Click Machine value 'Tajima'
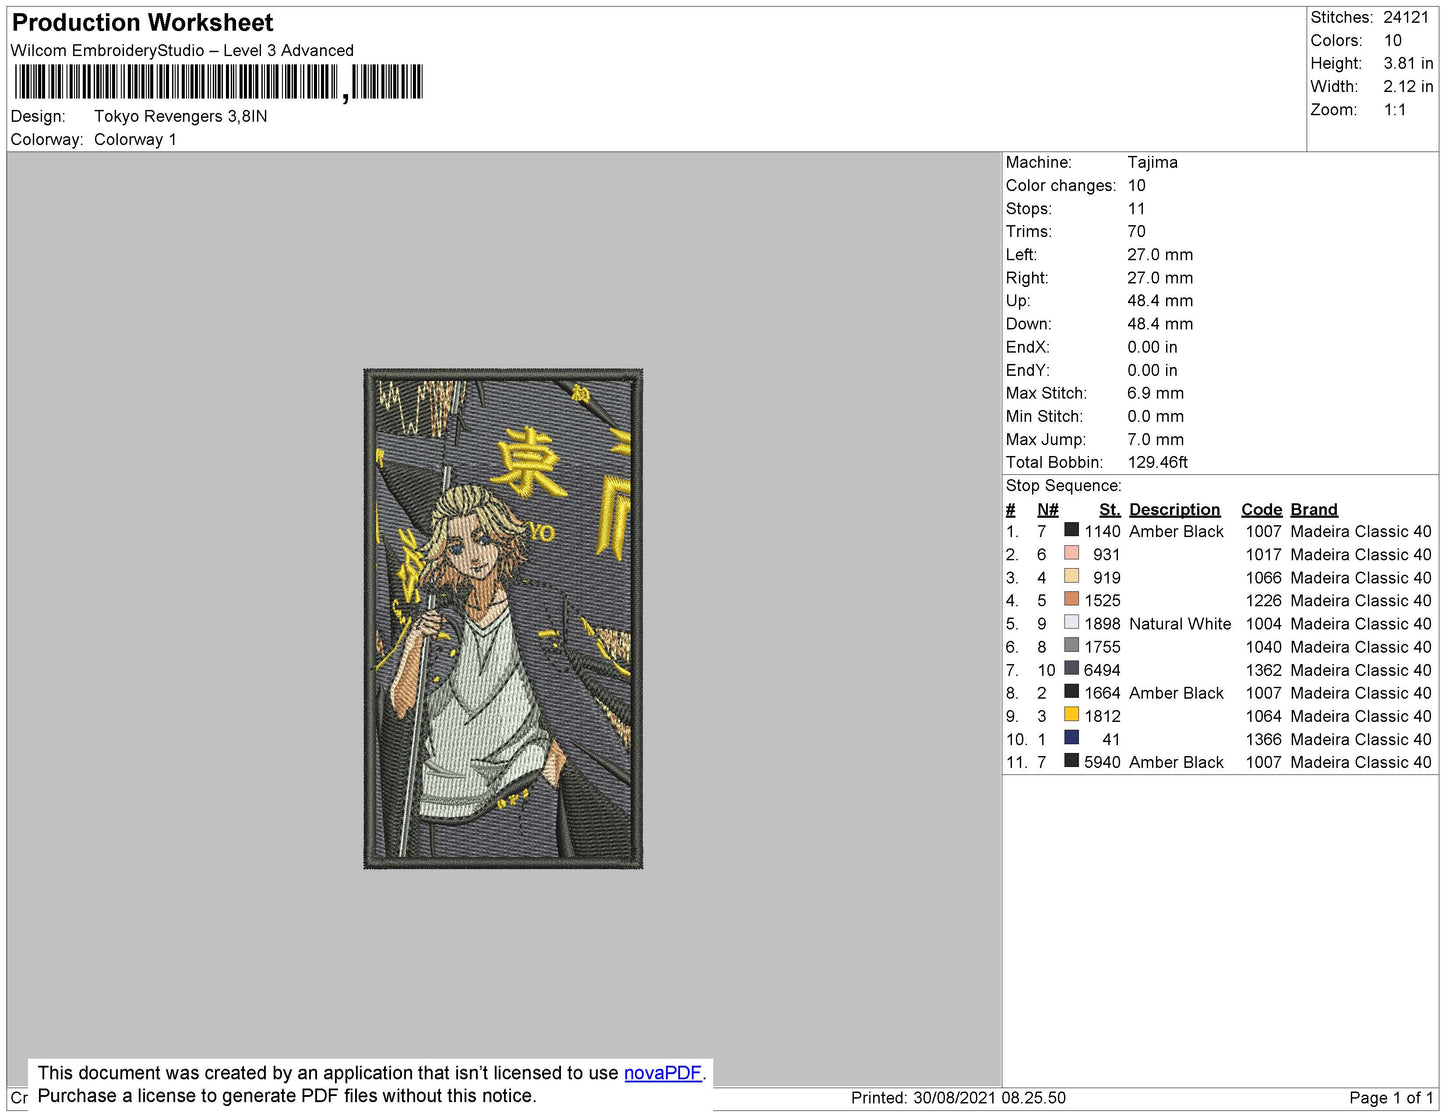The image size is (1445, 1117). point(1152,162)
